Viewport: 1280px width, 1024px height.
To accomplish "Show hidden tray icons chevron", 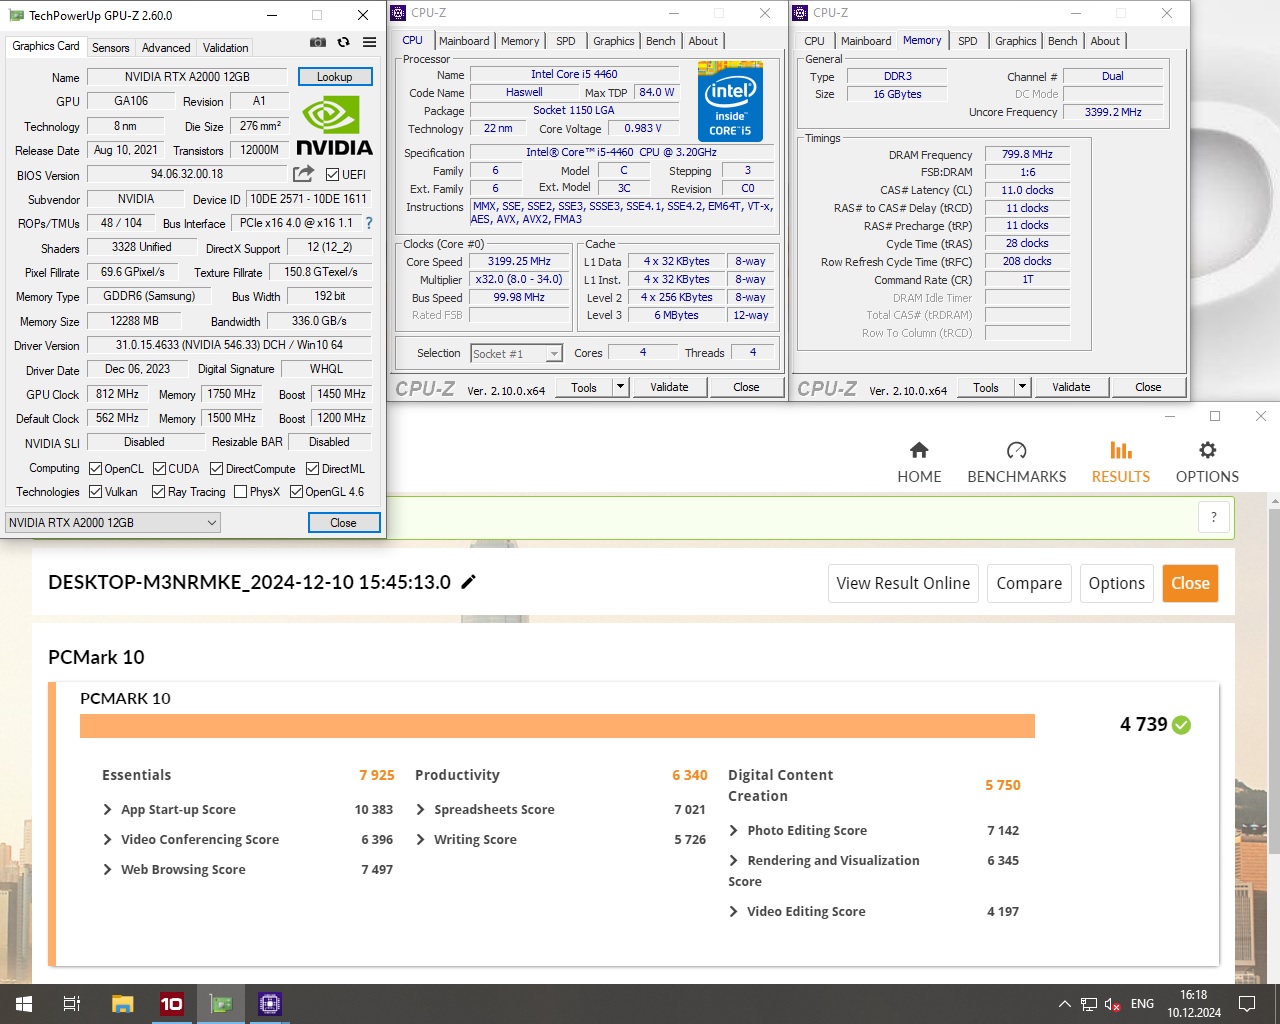I will click(1064, 1004).
